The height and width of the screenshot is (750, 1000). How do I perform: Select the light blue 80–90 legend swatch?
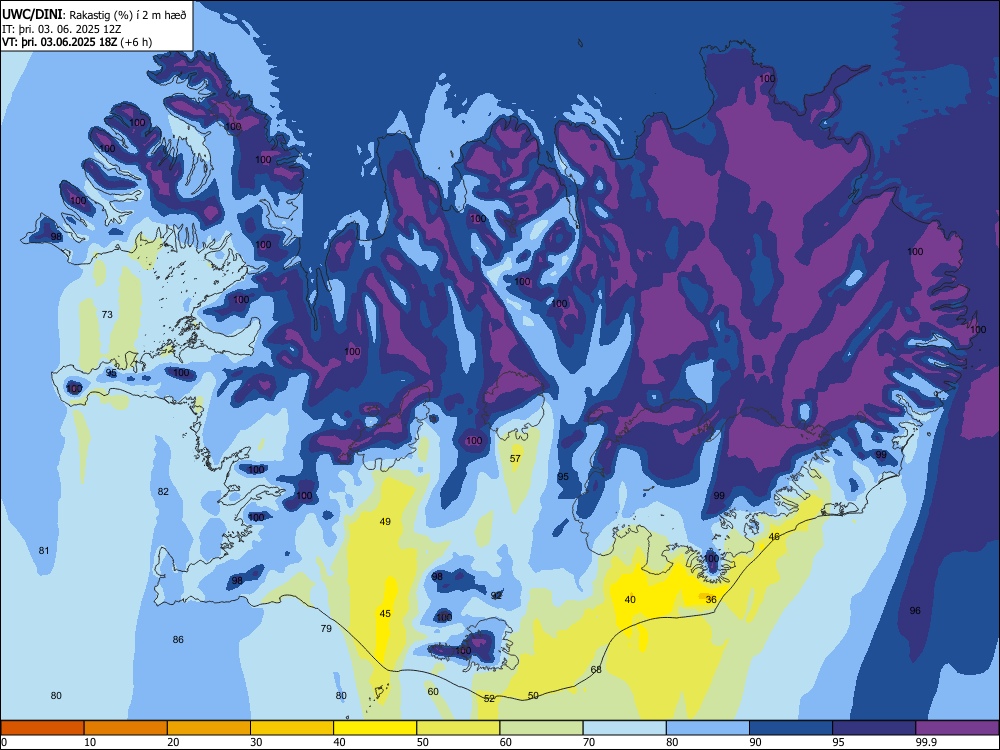708,728
